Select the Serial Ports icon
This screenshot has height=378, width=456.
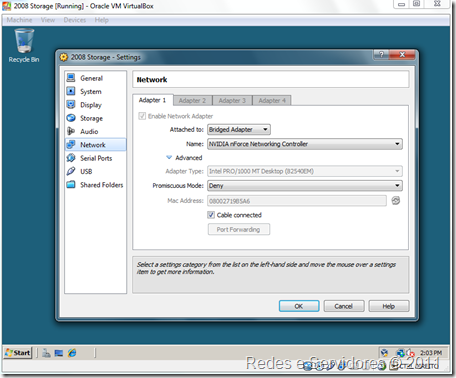pos(71,158)
